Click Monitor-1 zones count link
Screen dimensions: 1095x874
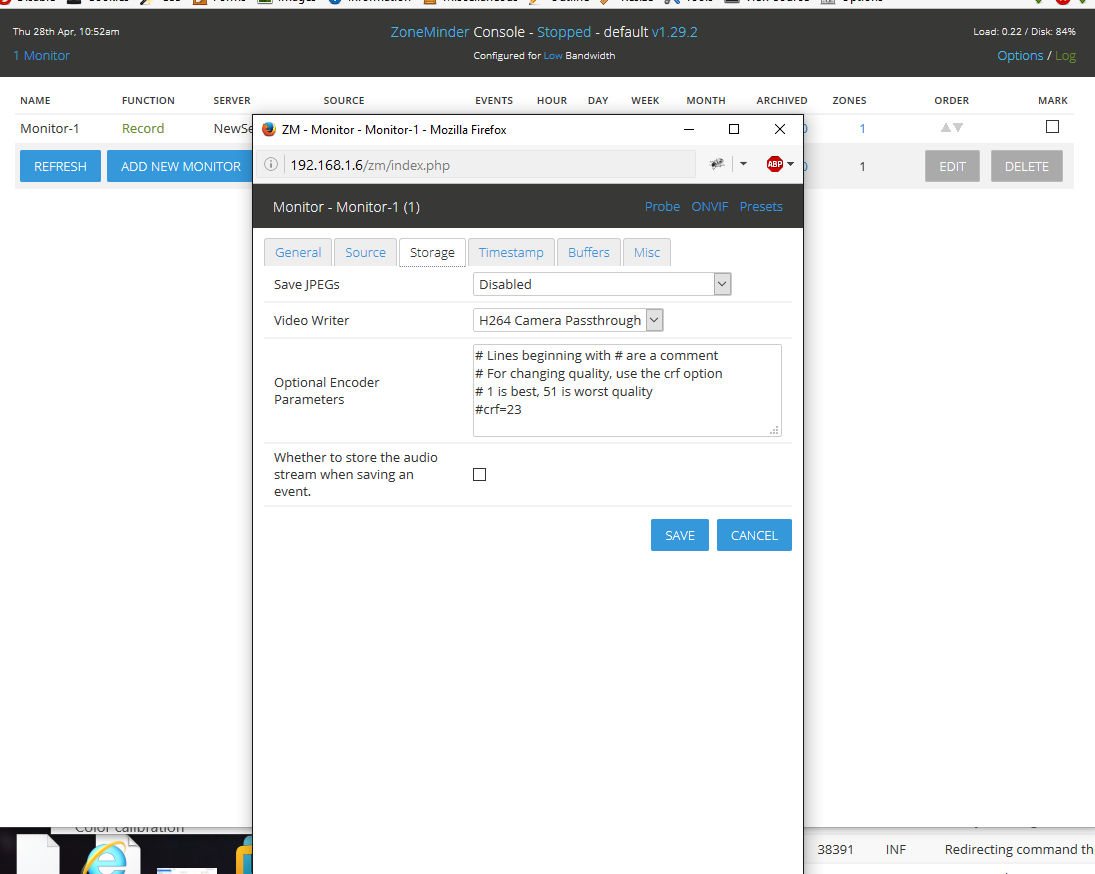(862, 128)
